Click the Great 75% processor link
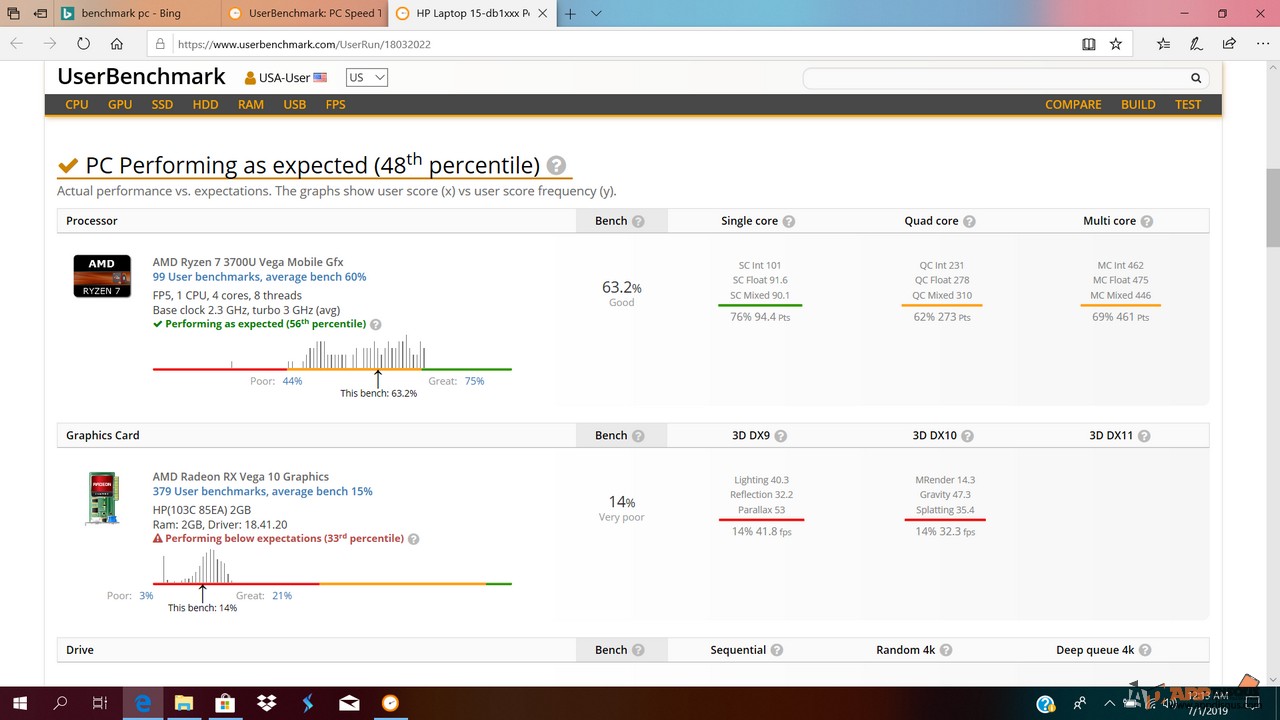 (474, 381)
